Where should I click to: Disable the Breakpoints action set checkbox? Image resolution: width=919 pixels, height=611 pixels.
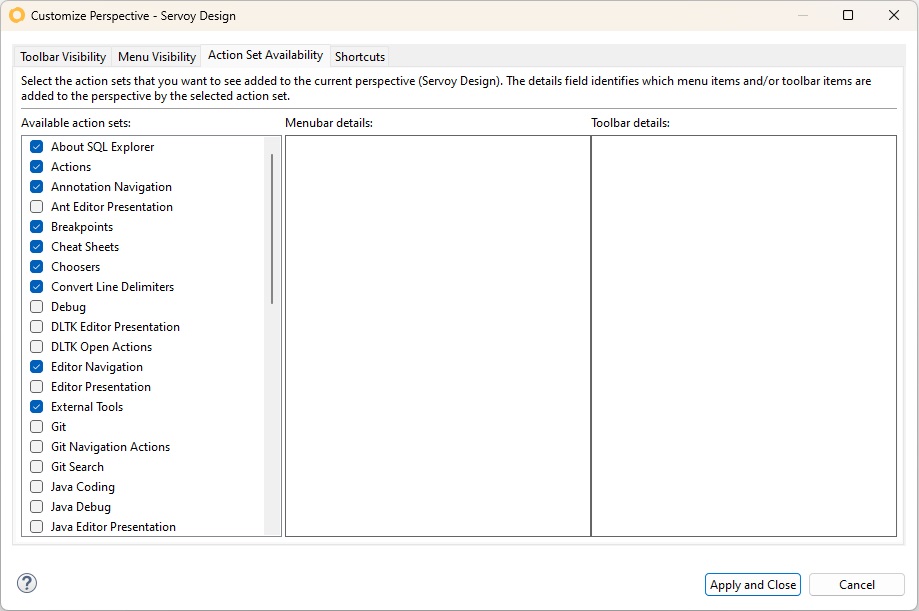pos(37,227)
